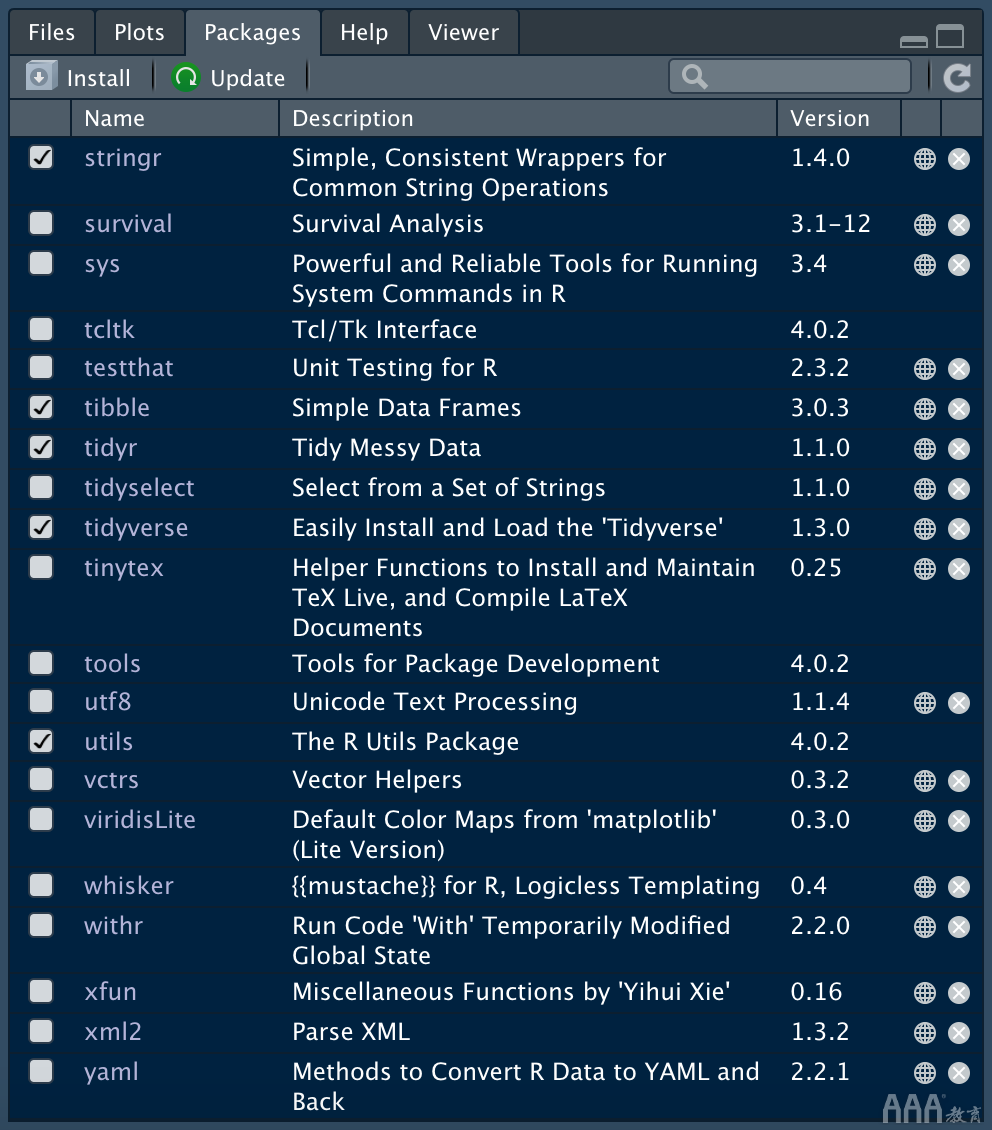
Task: Click the 'Parse XML' description text
Action: point(351,1032)
